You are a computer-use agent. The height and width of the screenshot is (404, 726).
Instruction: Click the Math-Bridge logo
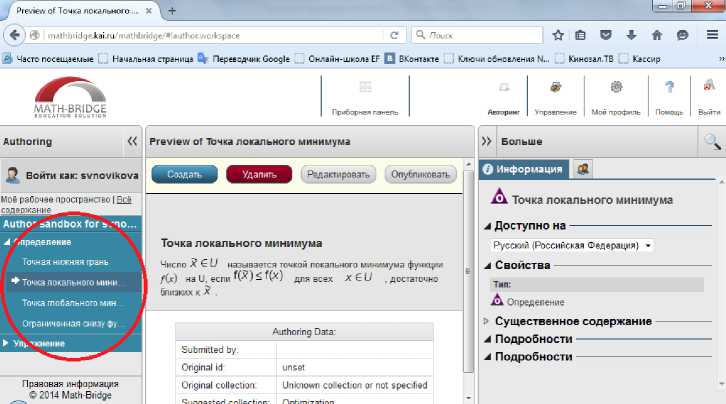pos(70,98)
